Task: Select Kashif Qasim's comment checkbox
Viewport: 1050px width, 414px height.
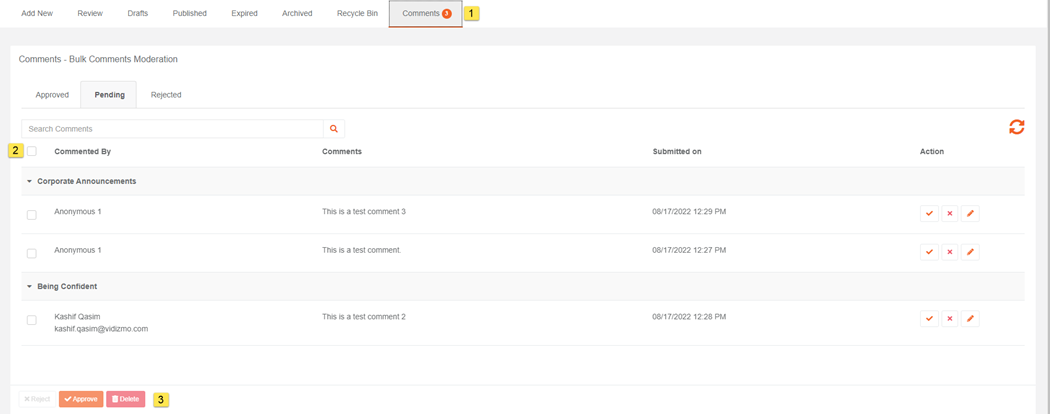Action: coord(32,321)
